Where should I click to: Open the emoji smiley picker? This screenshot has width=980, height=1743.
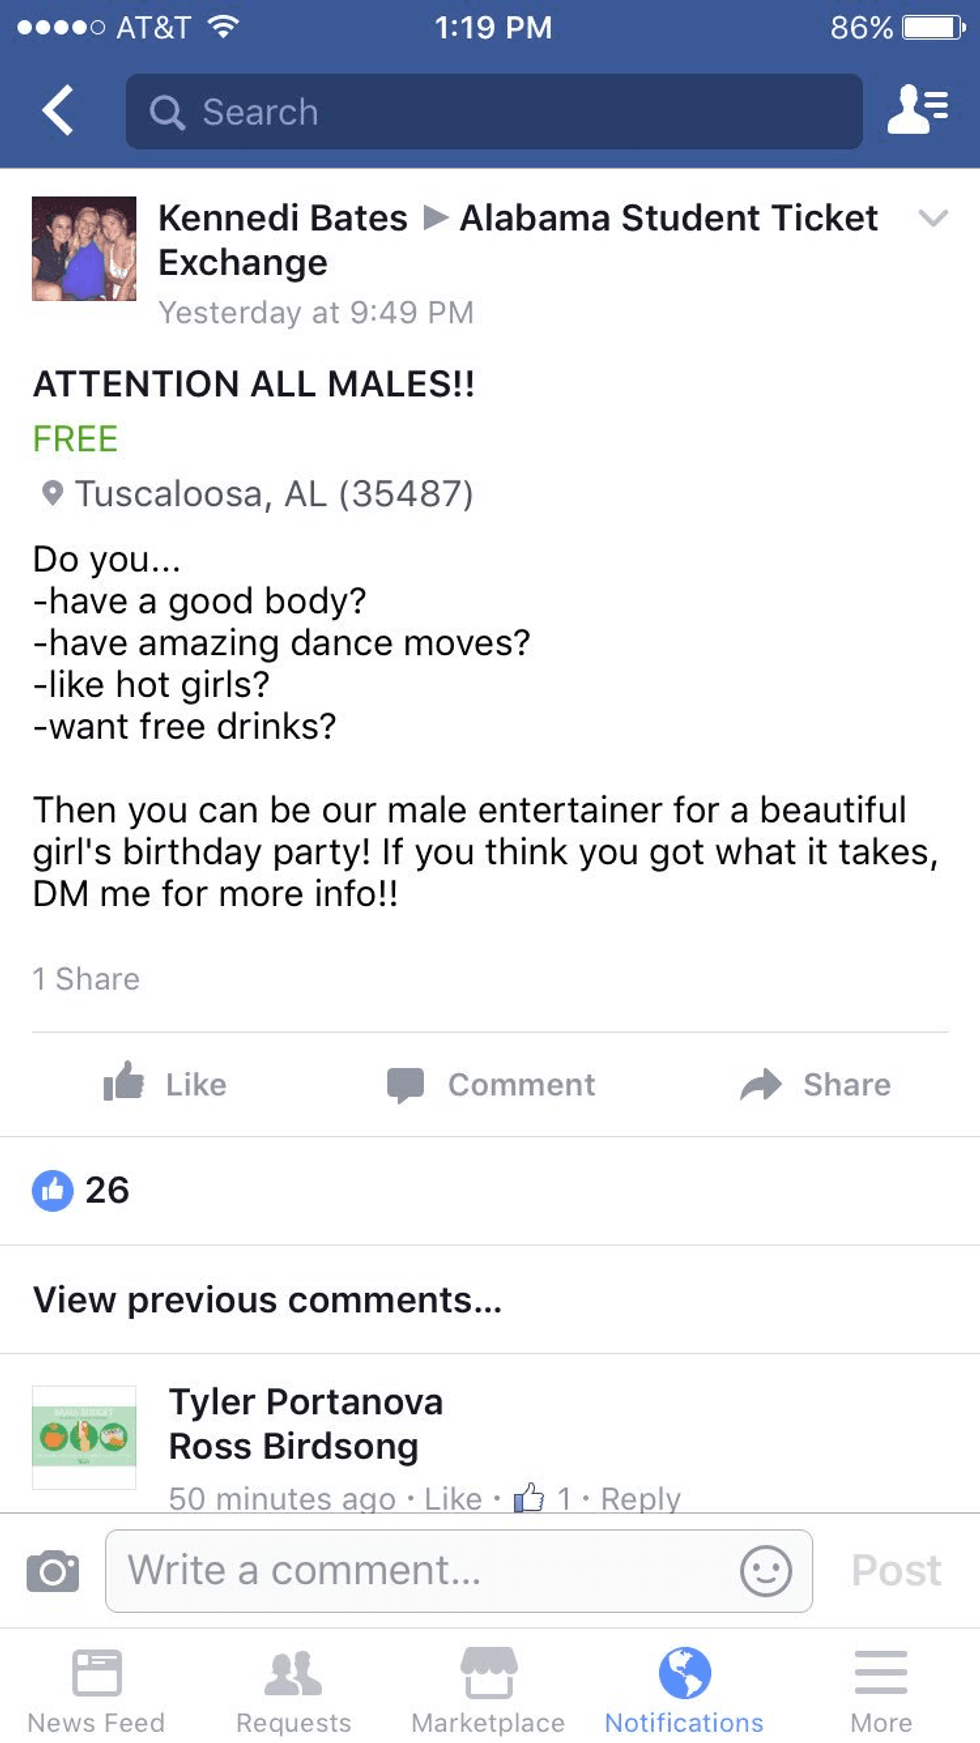(x=765, y=1571)
